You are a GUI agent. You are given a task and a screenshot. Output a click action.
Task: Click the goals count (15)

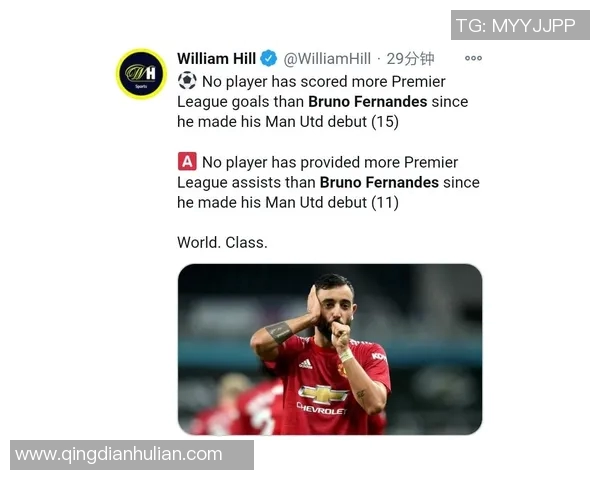click(385, 122)
